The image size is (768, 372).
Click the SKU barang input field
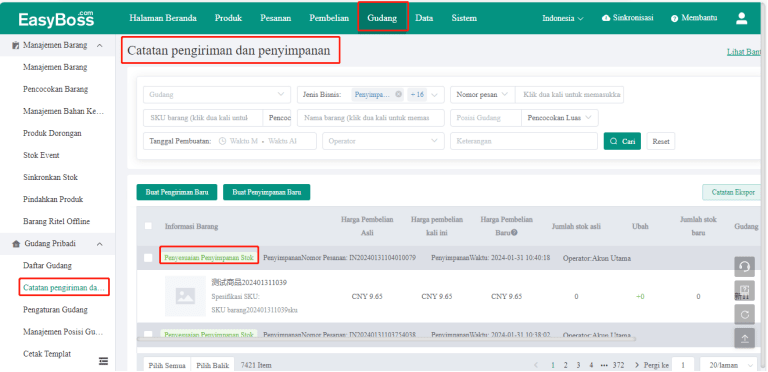coord(203,118)
